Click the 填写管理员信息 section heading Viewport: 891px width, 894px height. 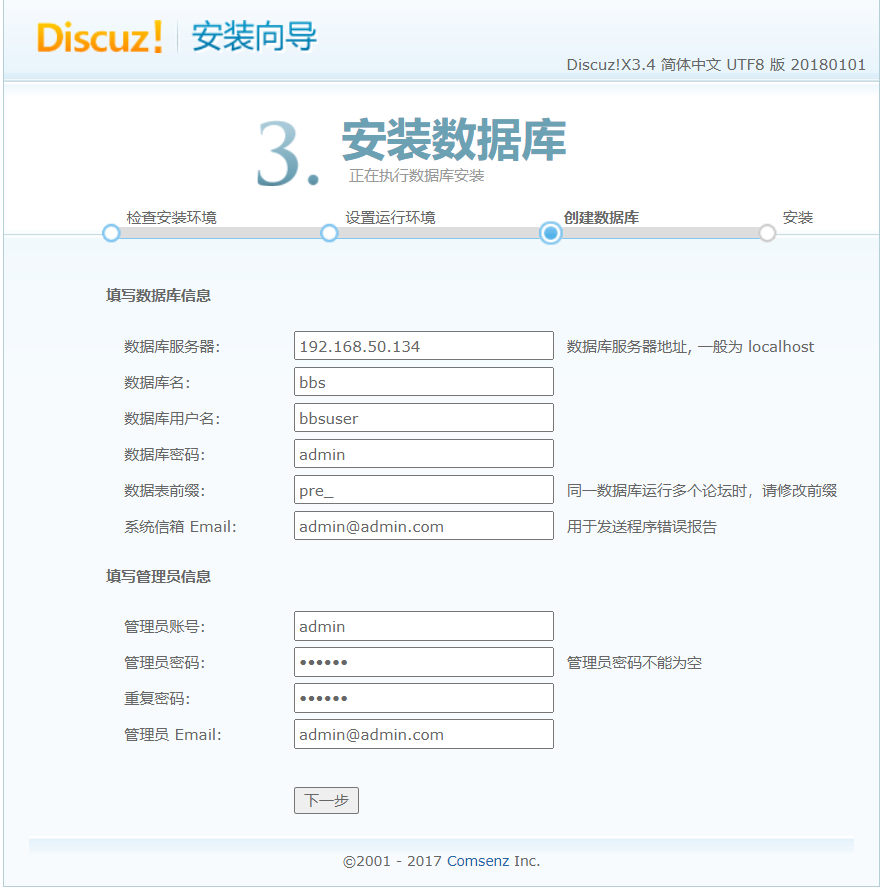(158, 576)
